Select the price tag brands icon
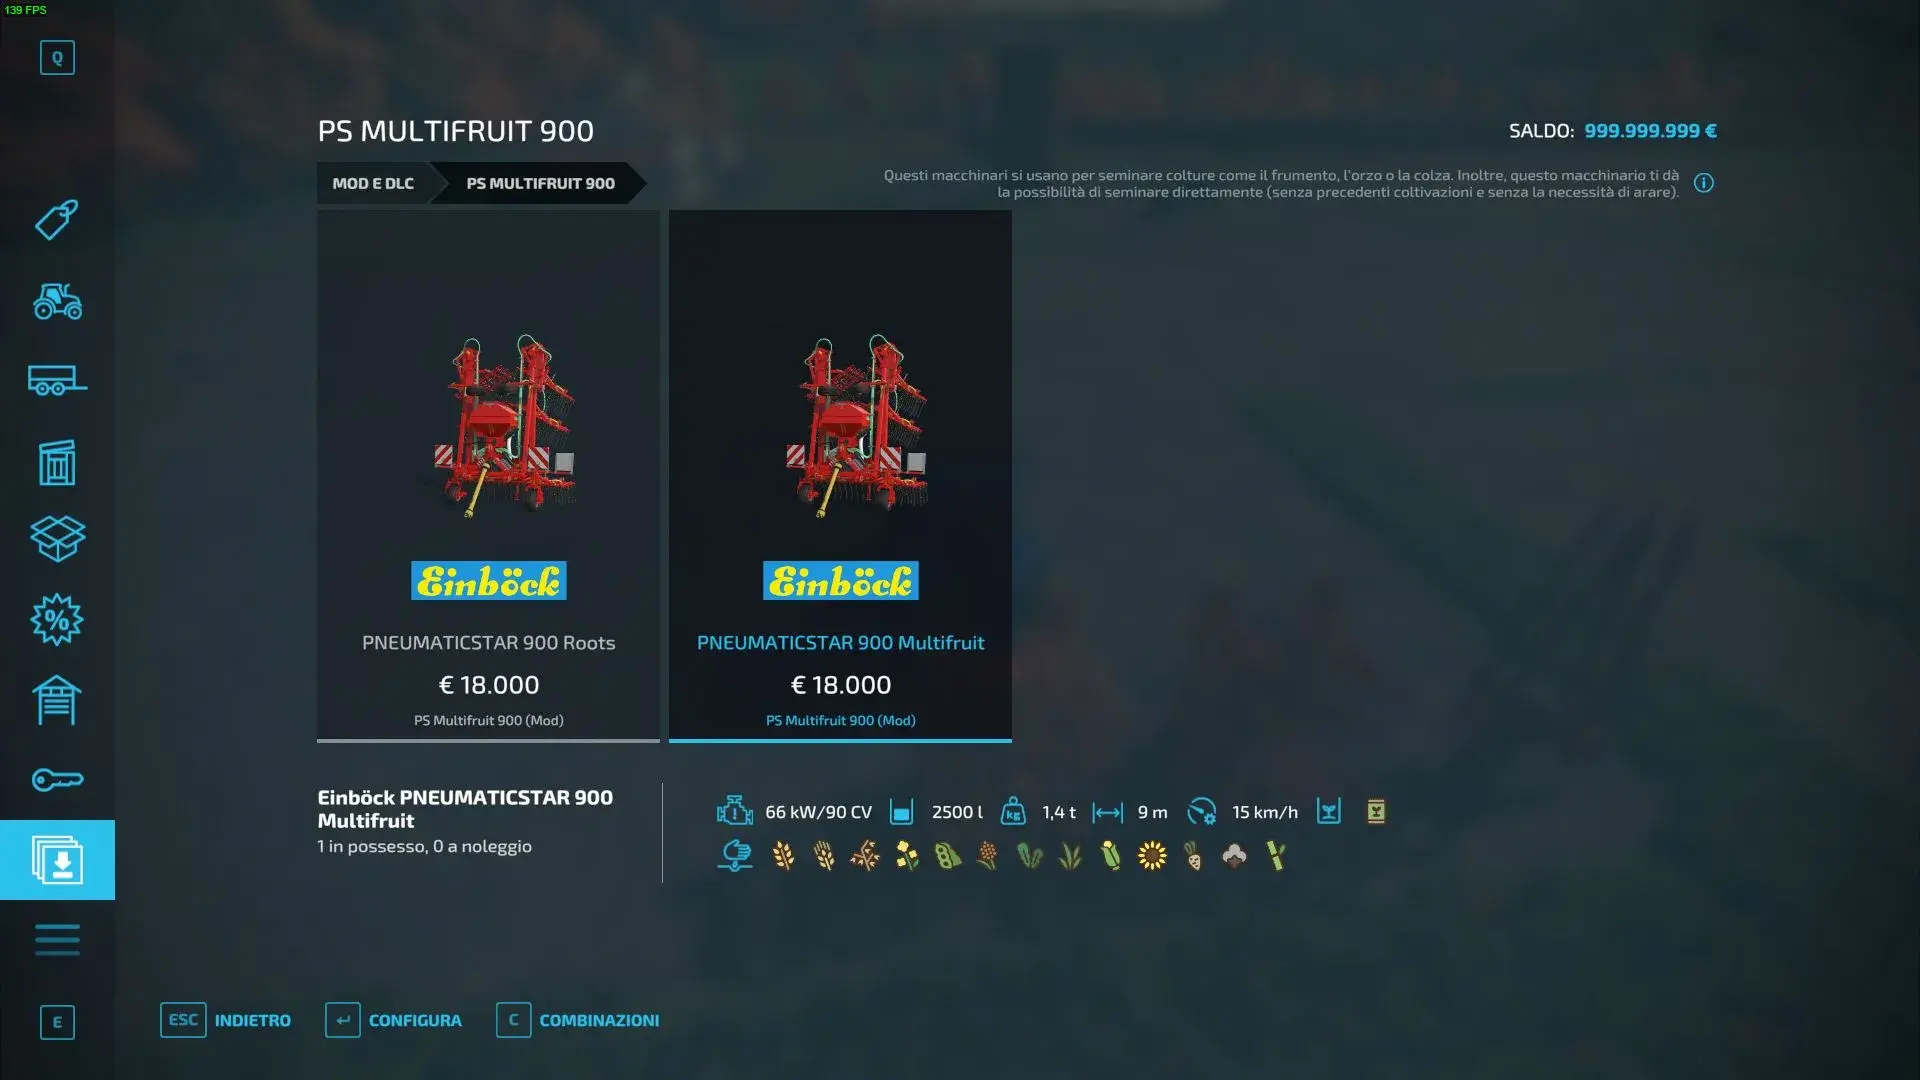Screen dimensions: 1920x1080 (57, 220)
